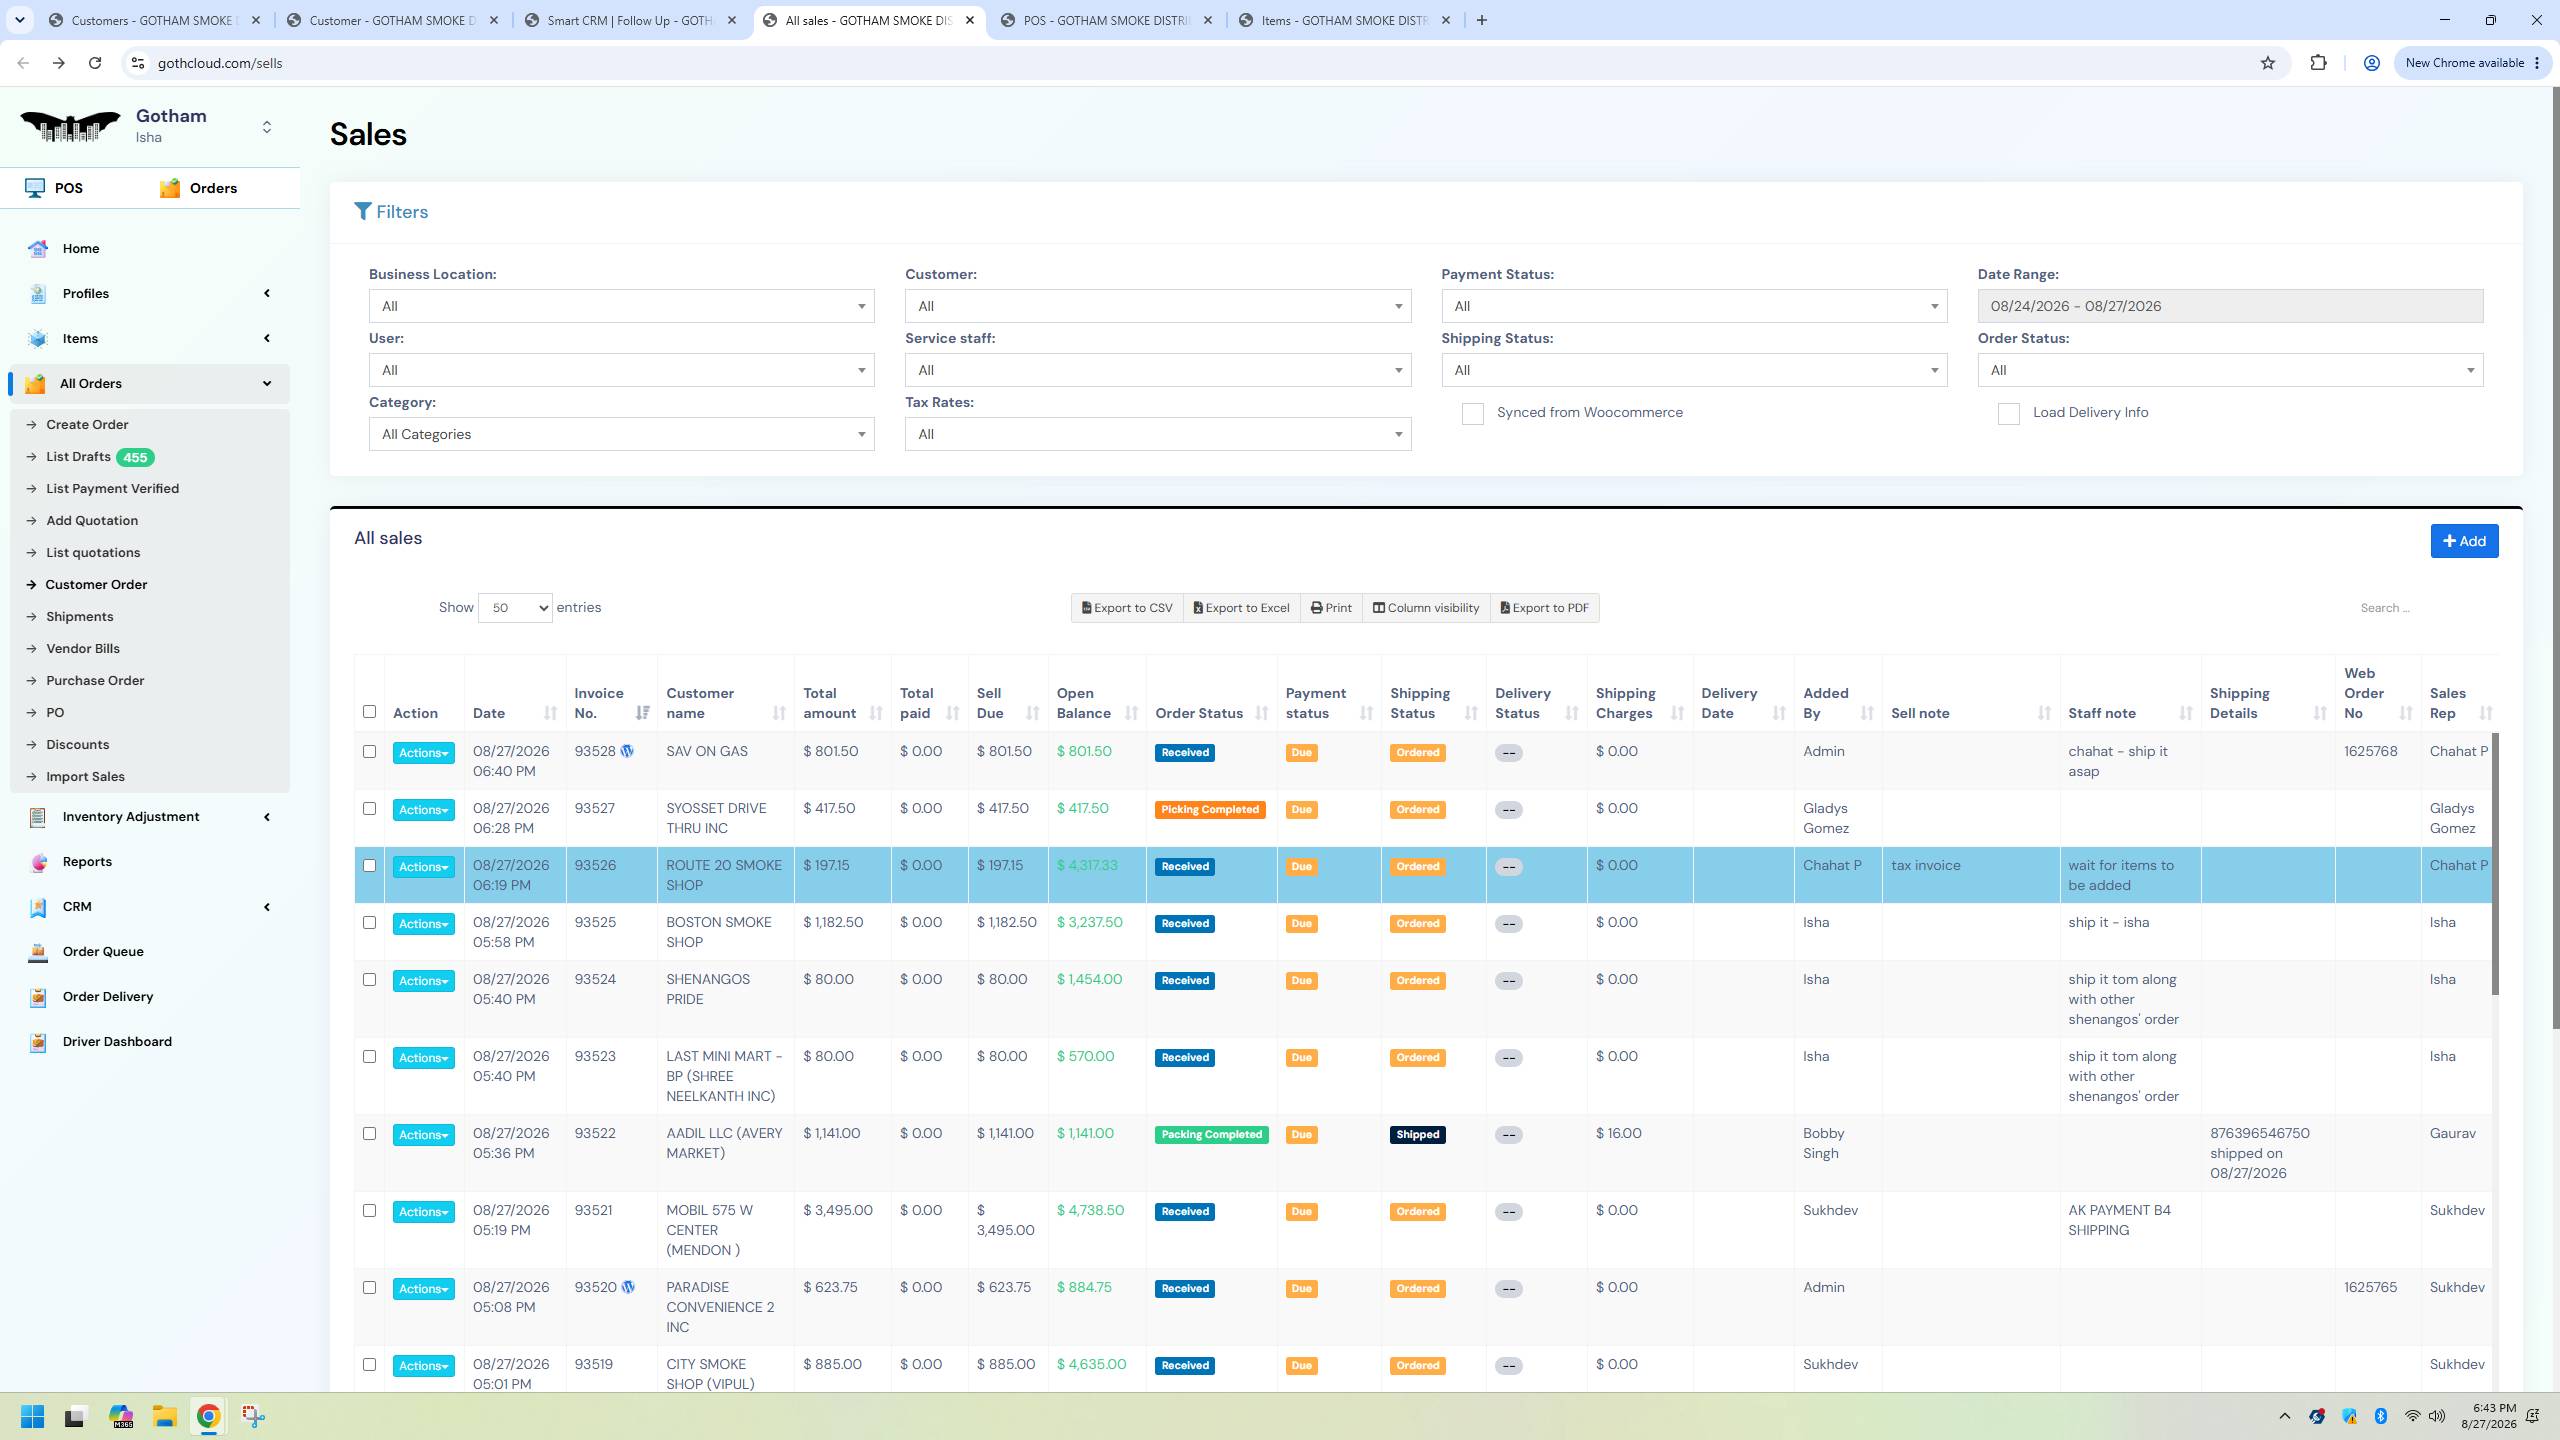Open Snipping Tool in the taskbar
Screen dimensions: 2560x1440
[253, 1416]
